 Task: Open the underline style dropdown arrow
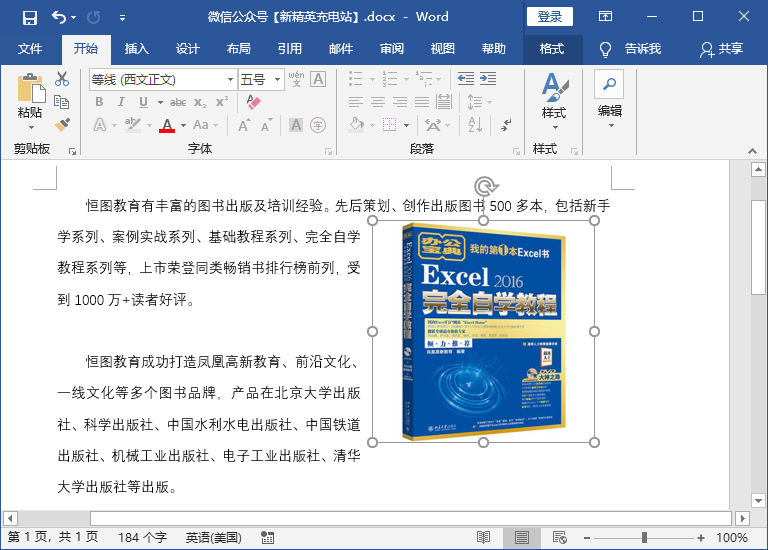[160, 102]
